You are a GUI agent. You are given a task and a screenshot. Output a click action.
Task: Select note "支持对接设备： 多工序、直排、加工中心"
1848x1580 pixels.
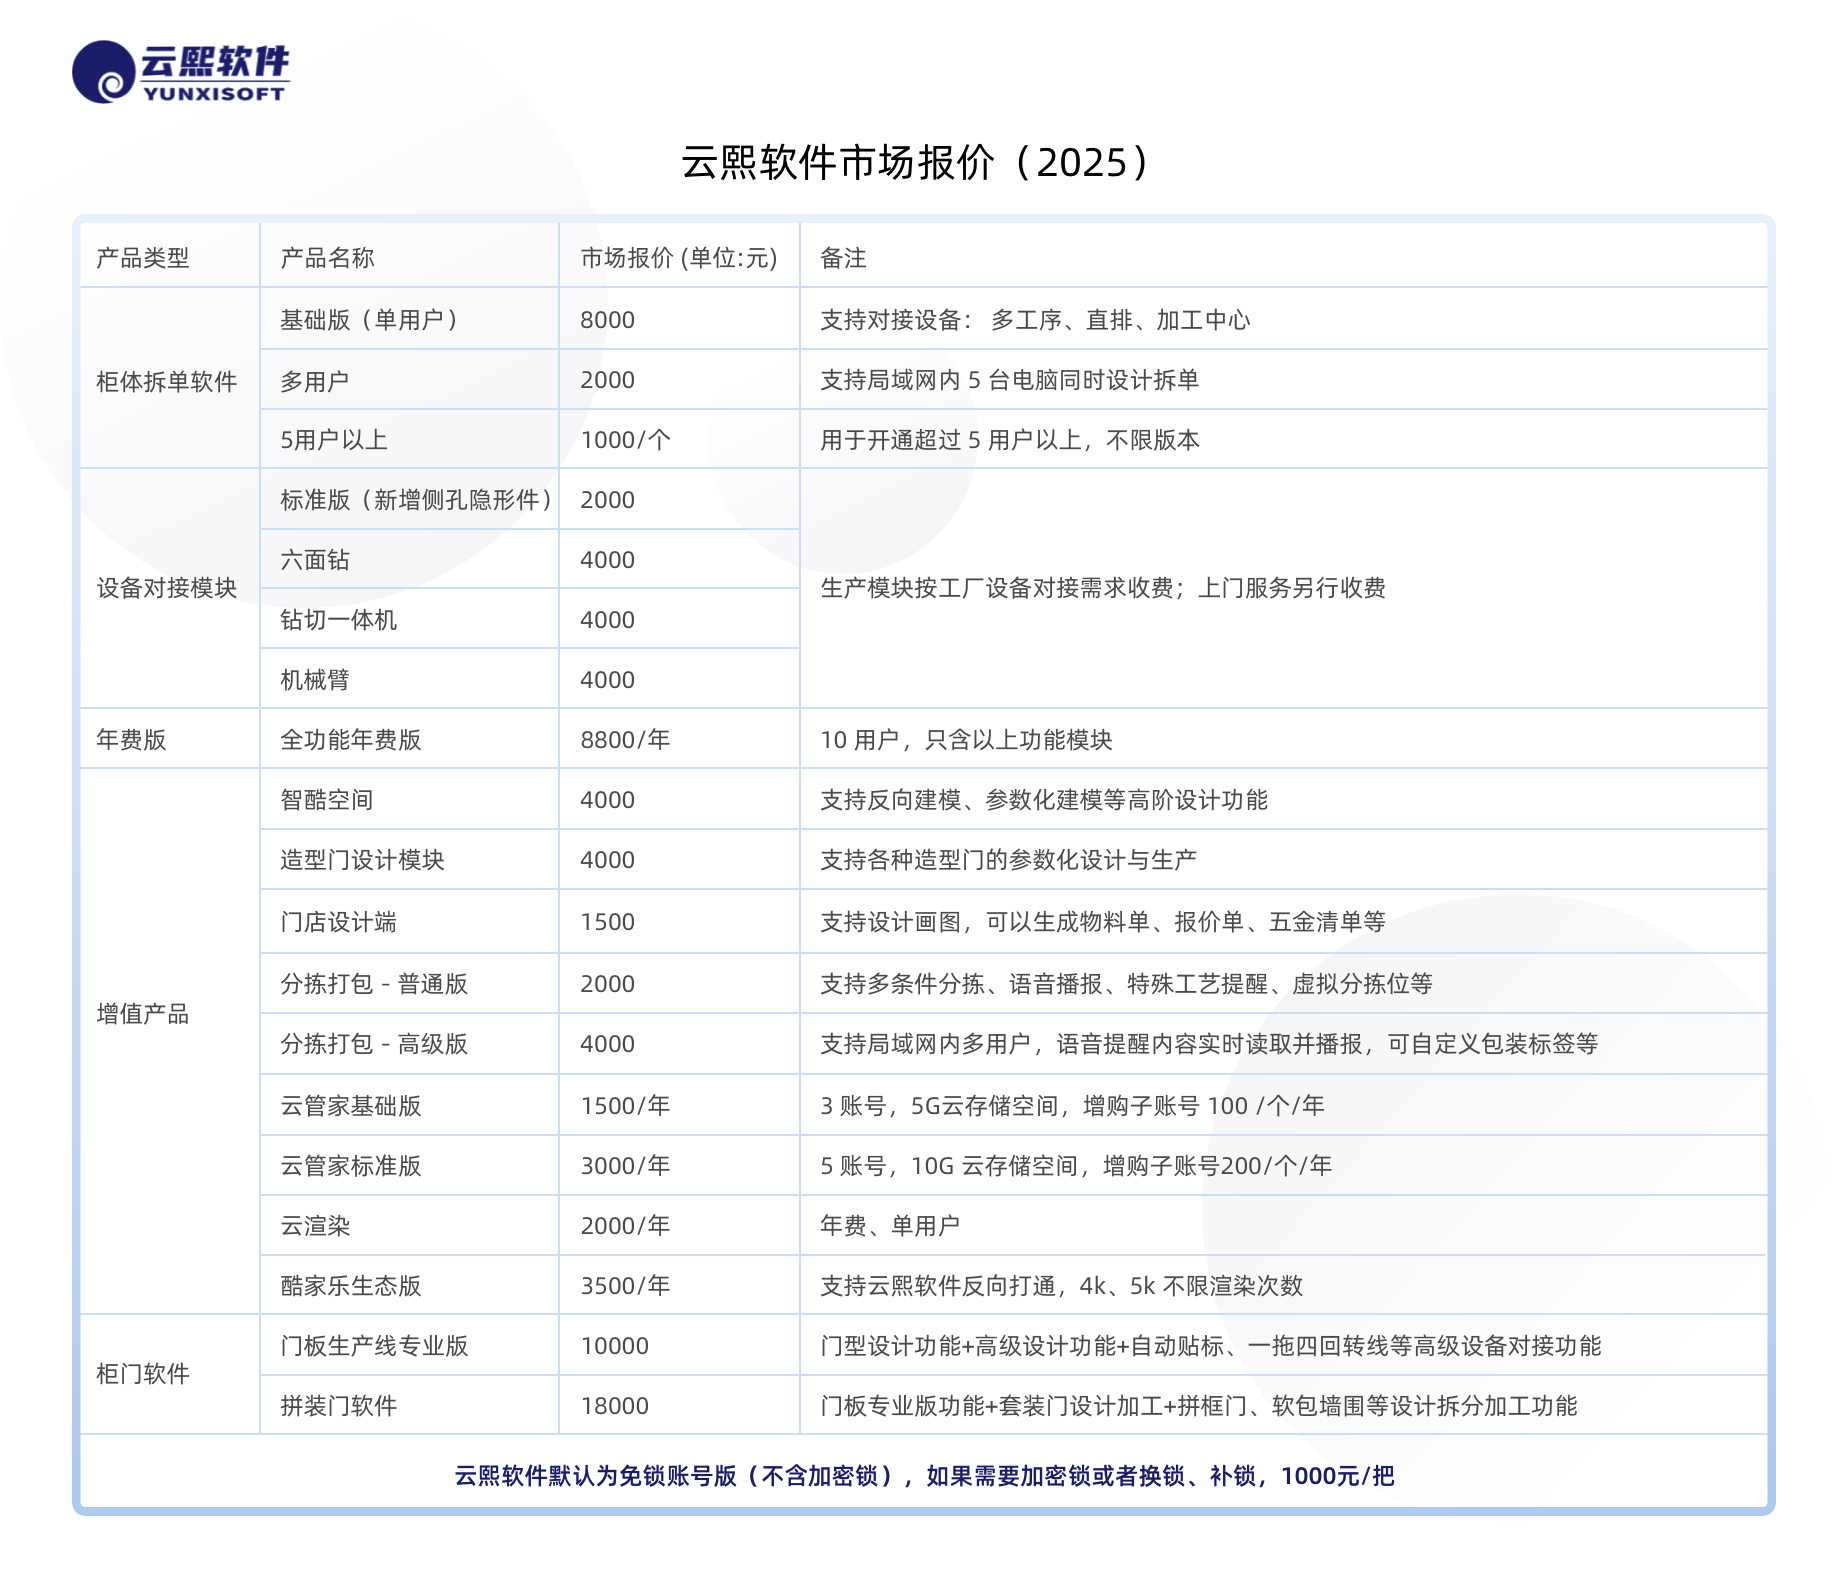click(1035, 320)
